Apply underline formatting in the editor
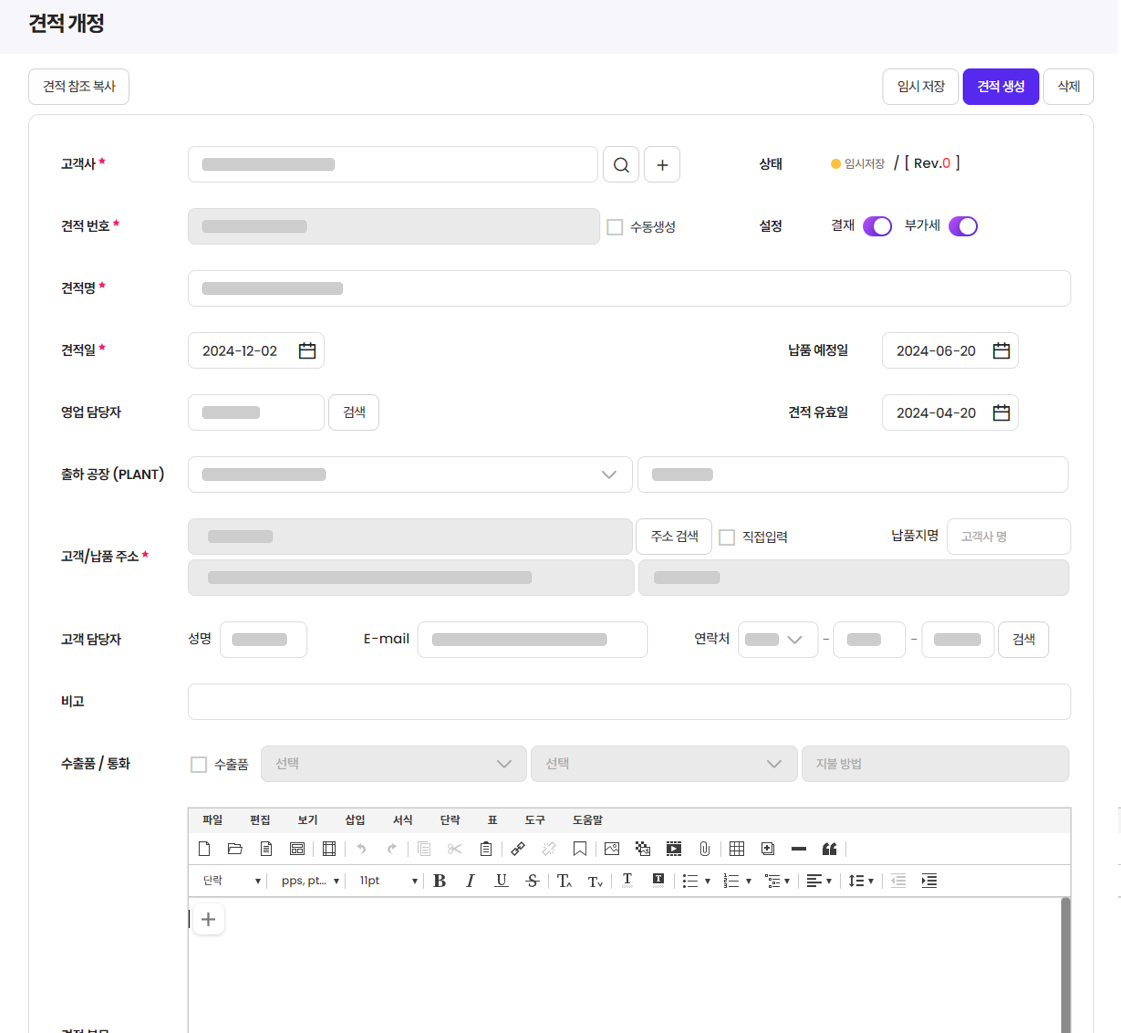Viewport: 1121px width, 1033px height. tap(501, 881)
